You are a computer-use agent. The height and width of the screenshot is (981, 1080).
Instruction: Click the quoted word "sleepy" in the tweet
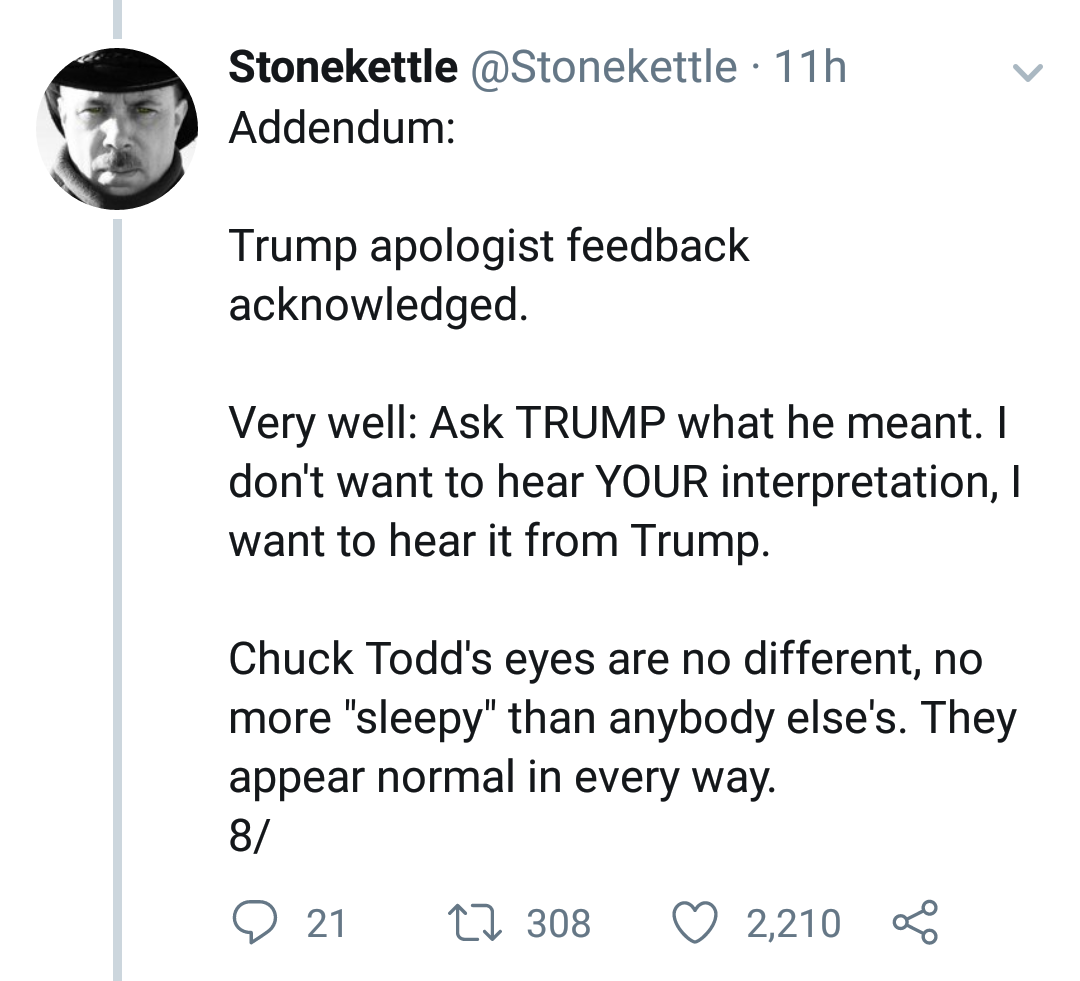pos(413,719)
